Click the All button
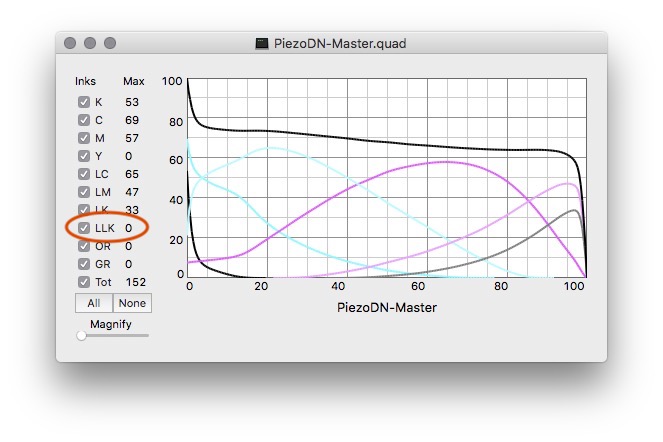The width and height of the screenshot is (663, 442). pyautogui.click(x=94, y=303)
